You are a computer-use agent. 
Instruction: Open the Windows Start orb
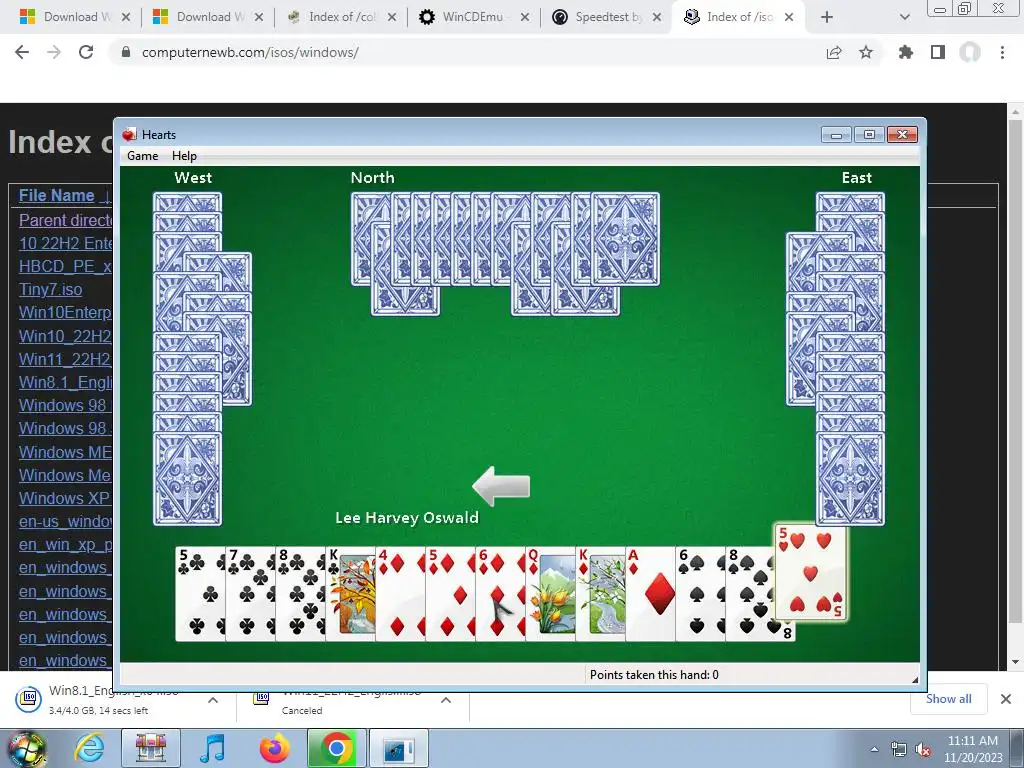click(27, 748)
